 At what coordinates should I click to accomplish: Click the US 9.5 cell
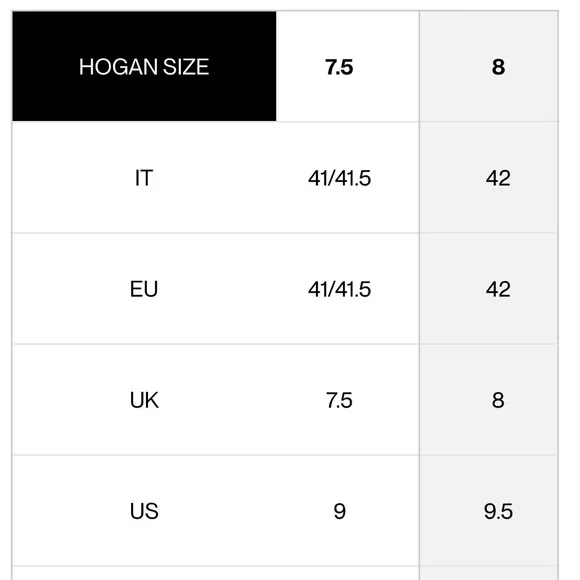pyautogui.click(x=498, y=511)
